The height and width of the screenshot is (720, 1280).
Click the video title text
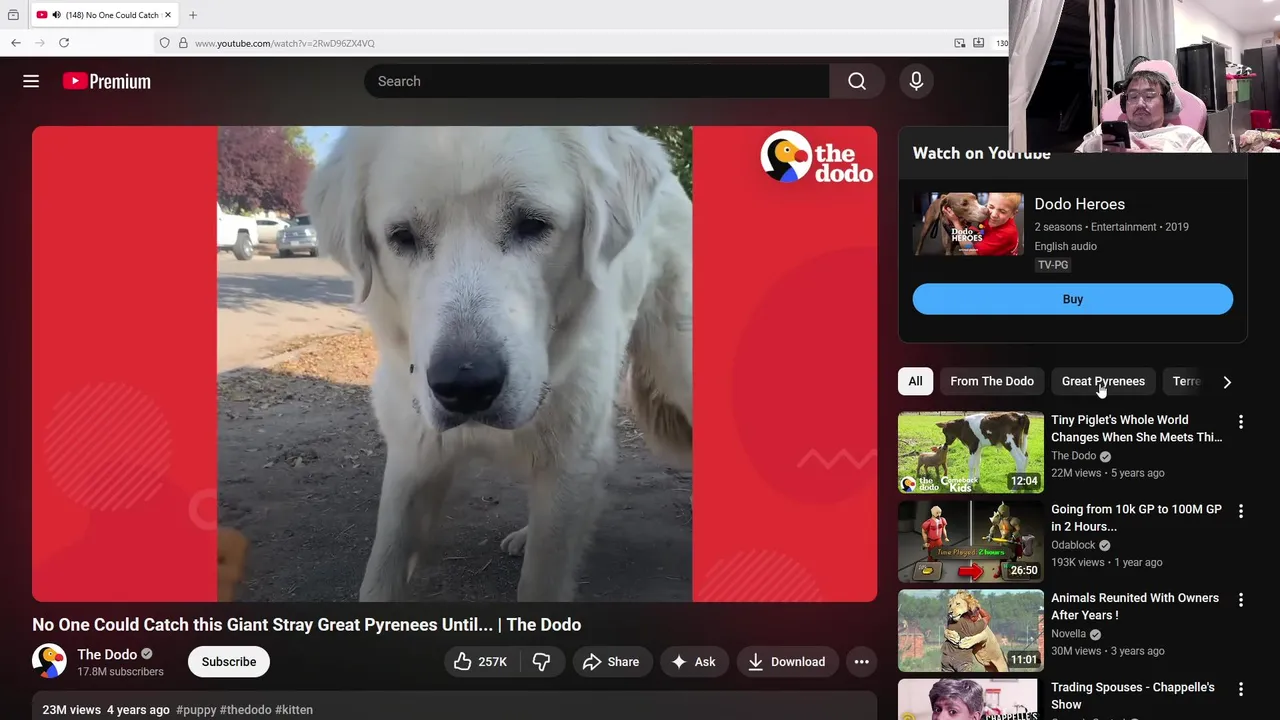[306, 625]
